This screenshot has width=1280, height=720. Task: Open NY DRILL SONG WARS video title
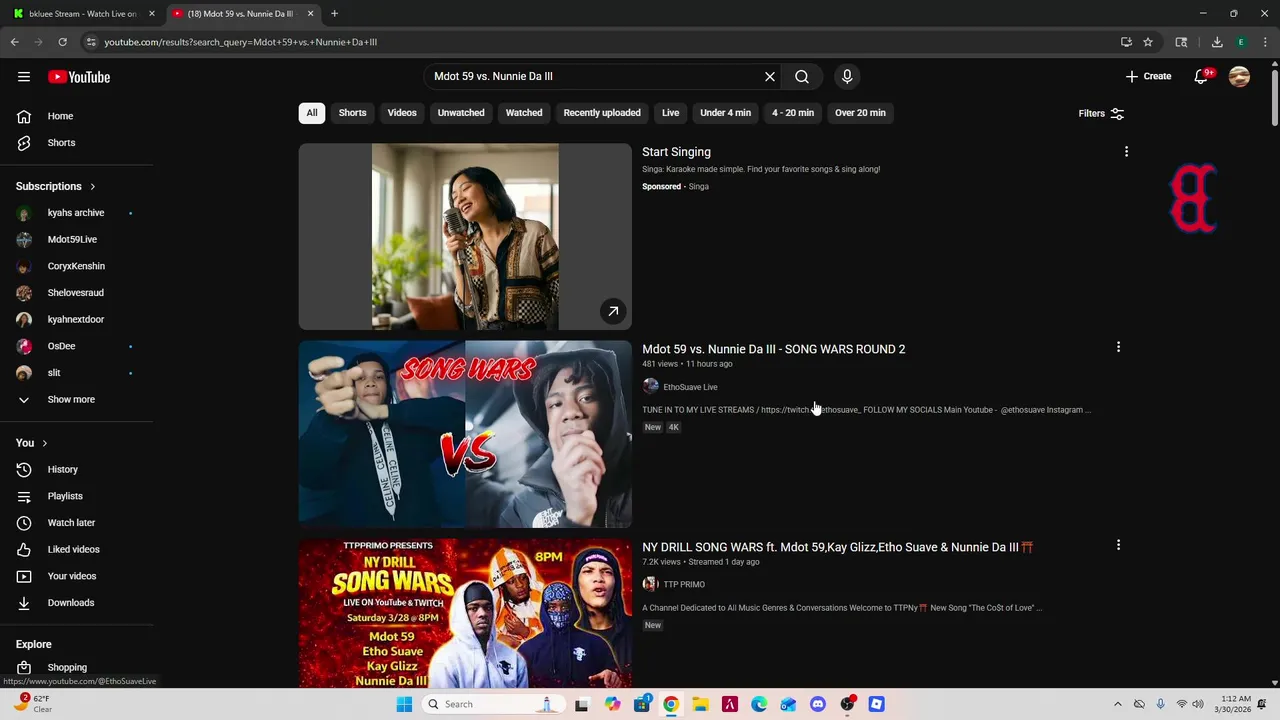837,547
